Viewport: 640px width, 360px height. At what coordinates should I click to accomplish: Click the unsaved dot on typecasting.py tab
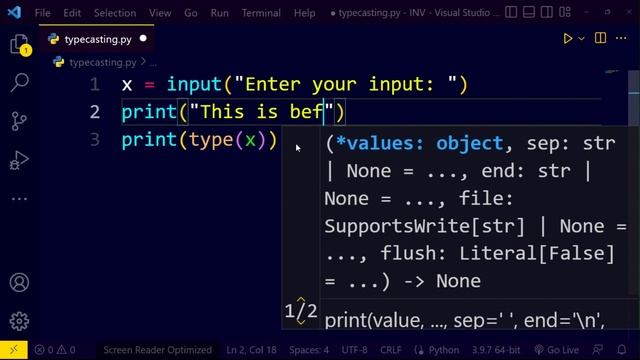(143, 38)
